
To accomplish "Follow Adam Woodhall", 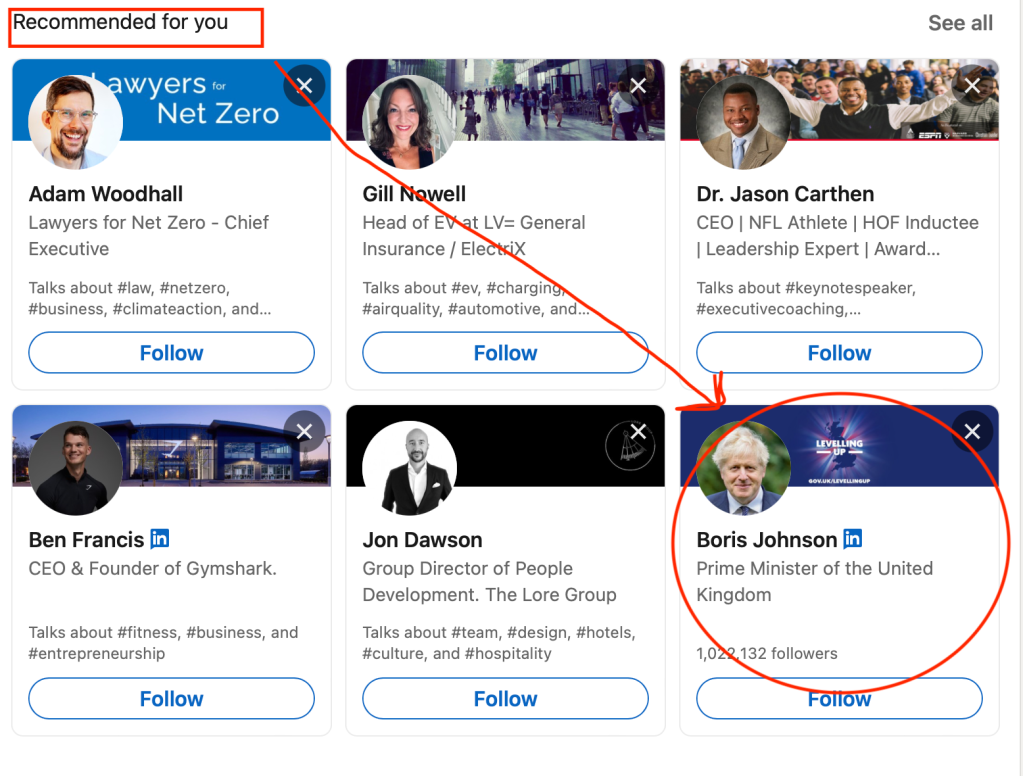I will coord(171,353).
